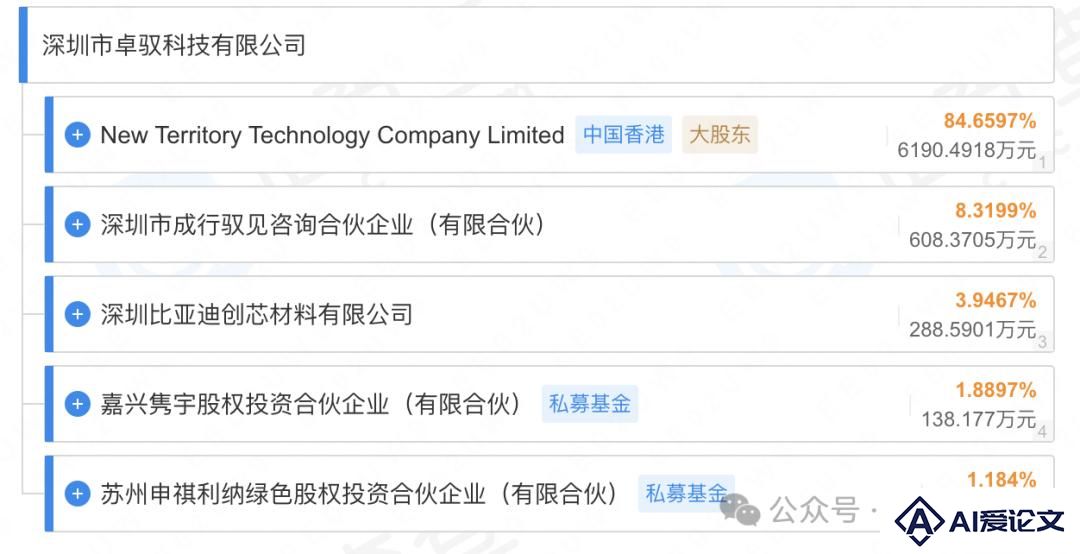1080x554 pixels.
Task: Click 私募基金 tag beside 苏州申祺利纳
Action: [x=686, y=493]
